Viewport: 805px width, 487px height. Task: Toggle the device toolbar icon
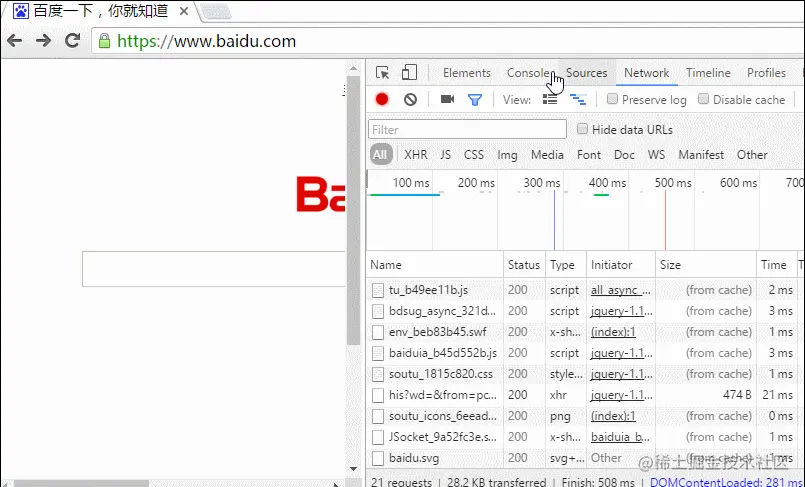click(409, 72)
